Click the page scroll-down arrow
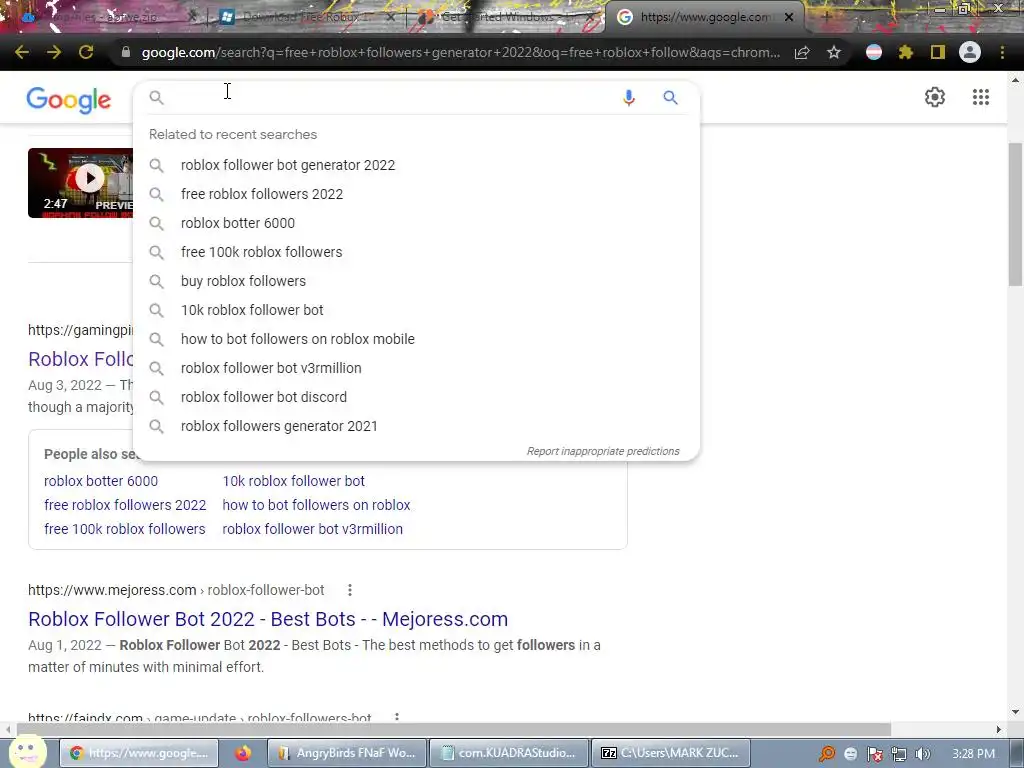 click(x=1015, y=712)
